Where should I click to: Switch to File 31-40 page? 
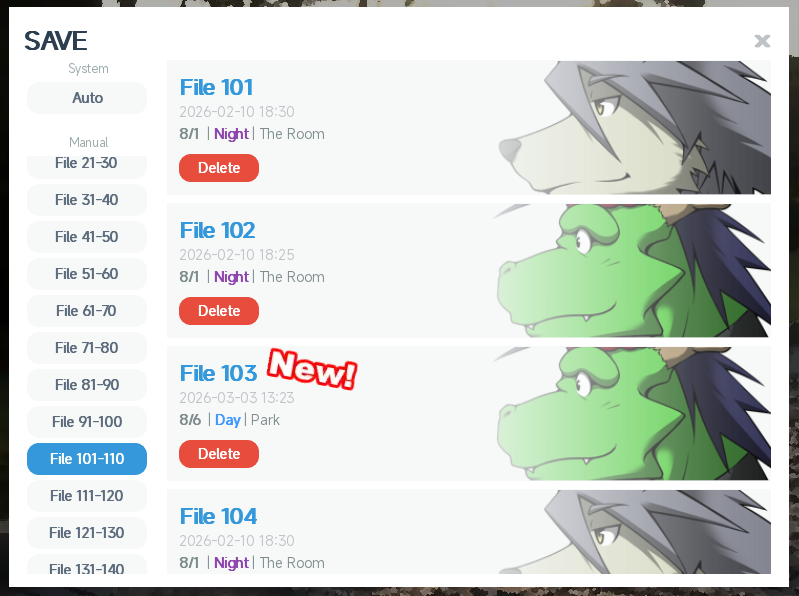(87, 200)
